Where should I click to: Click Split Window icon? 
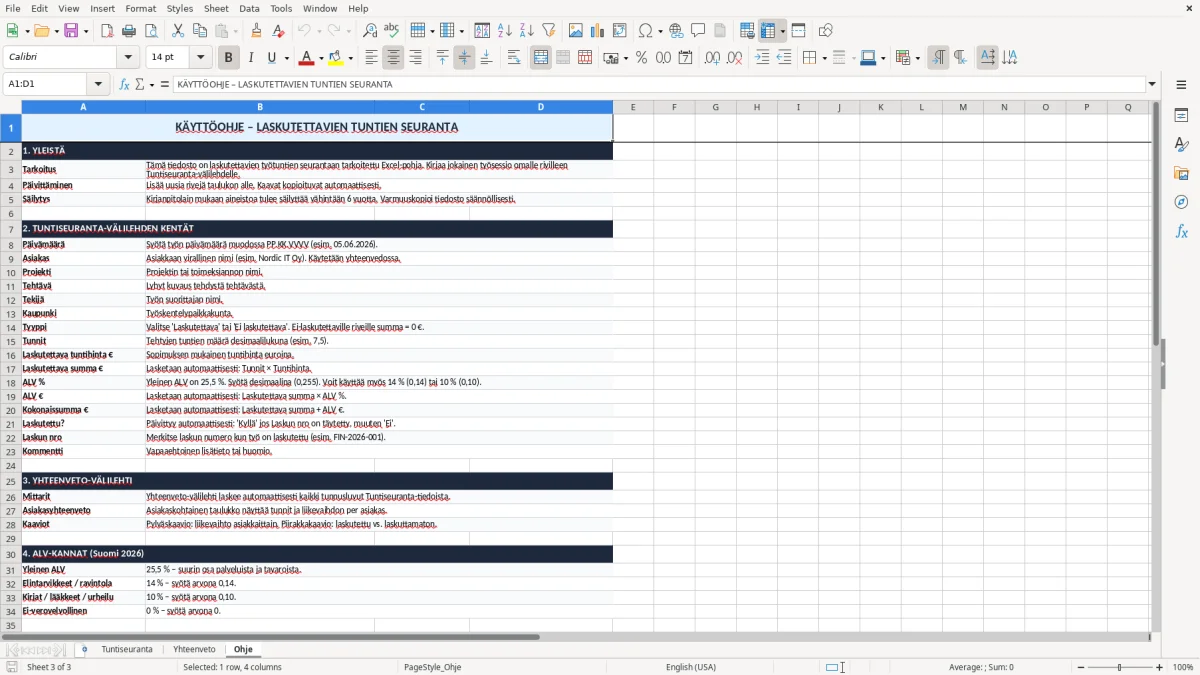pos(799,31)
